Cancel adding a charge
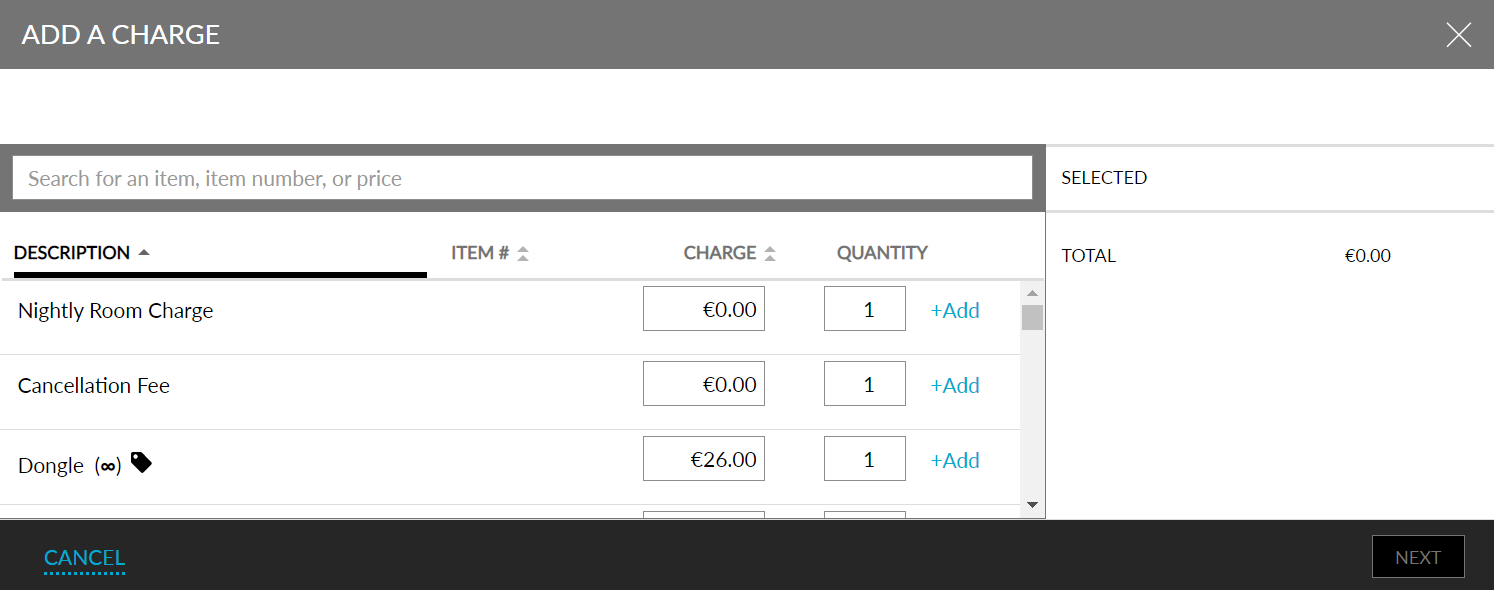This screenshot has height=590, width=1494. (84, 558)
